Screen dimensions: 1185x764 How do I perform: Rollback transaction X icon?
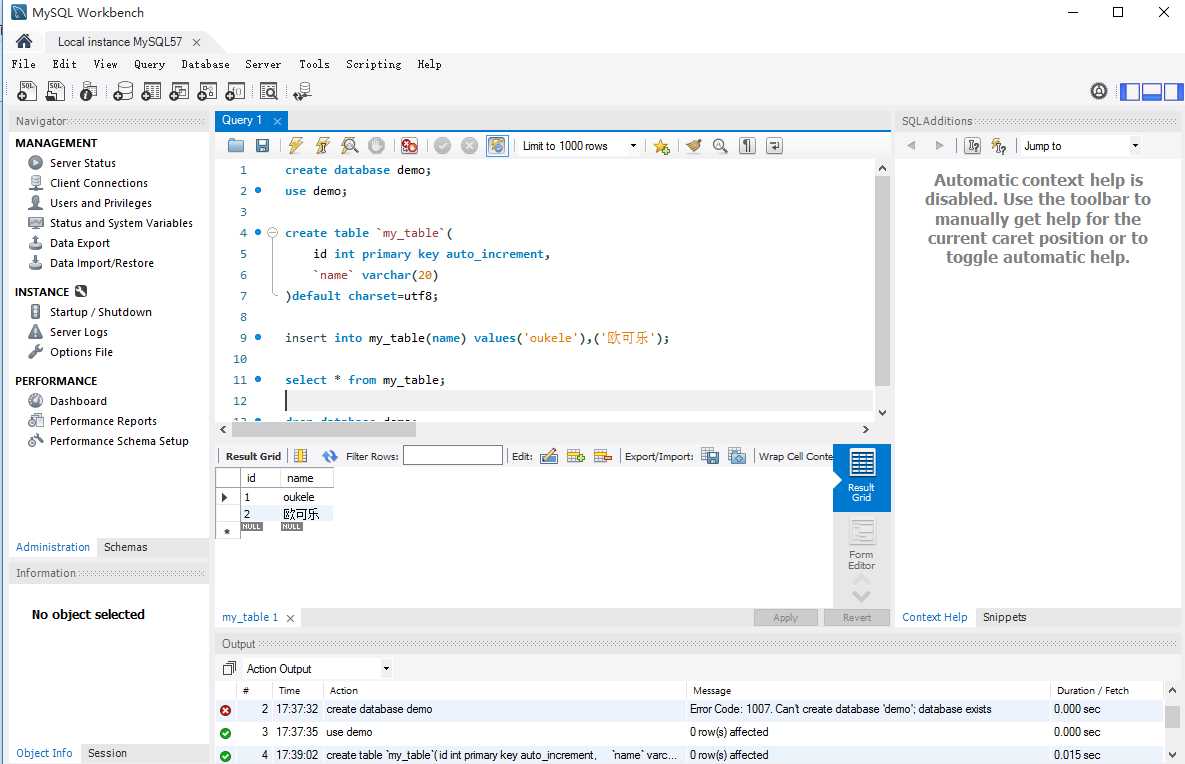tap(469, 146)
